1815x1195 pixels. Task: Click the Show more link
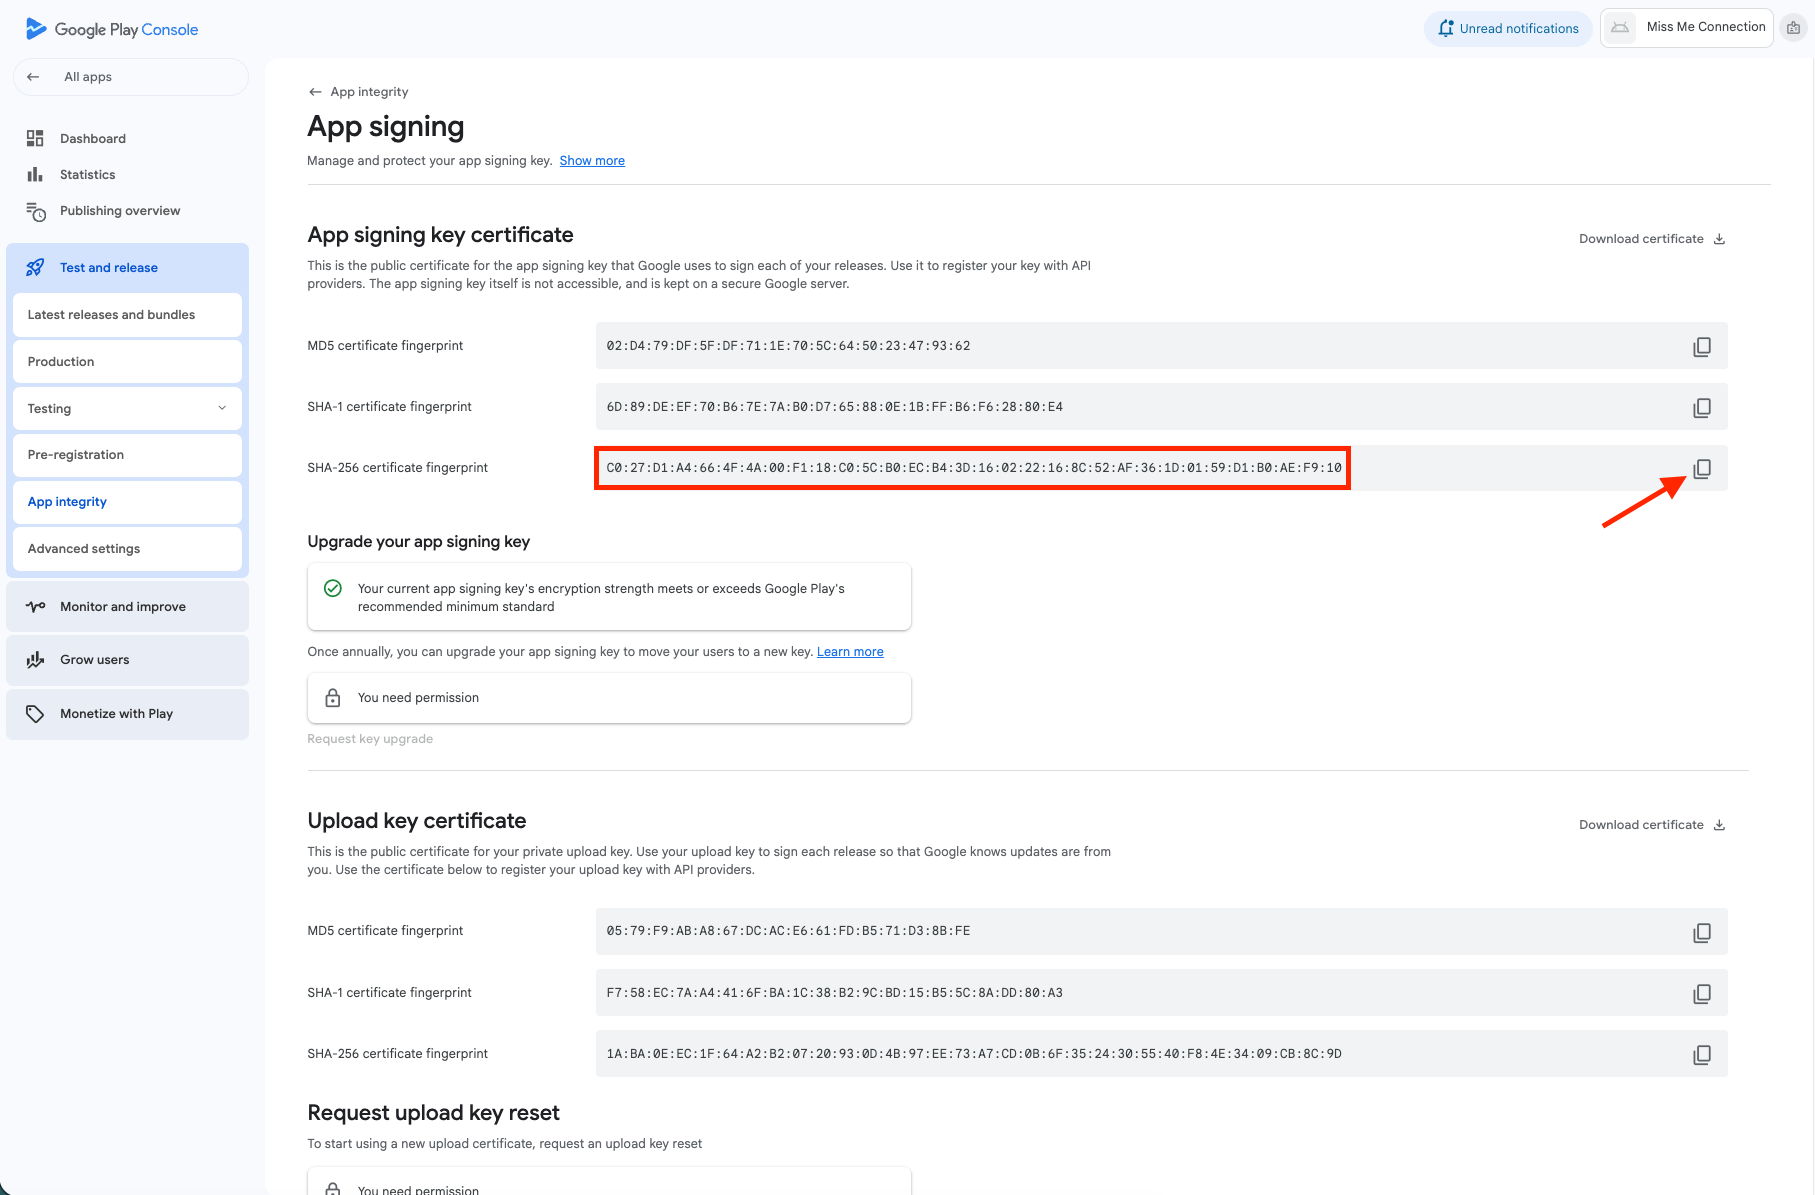coord(592,161)
